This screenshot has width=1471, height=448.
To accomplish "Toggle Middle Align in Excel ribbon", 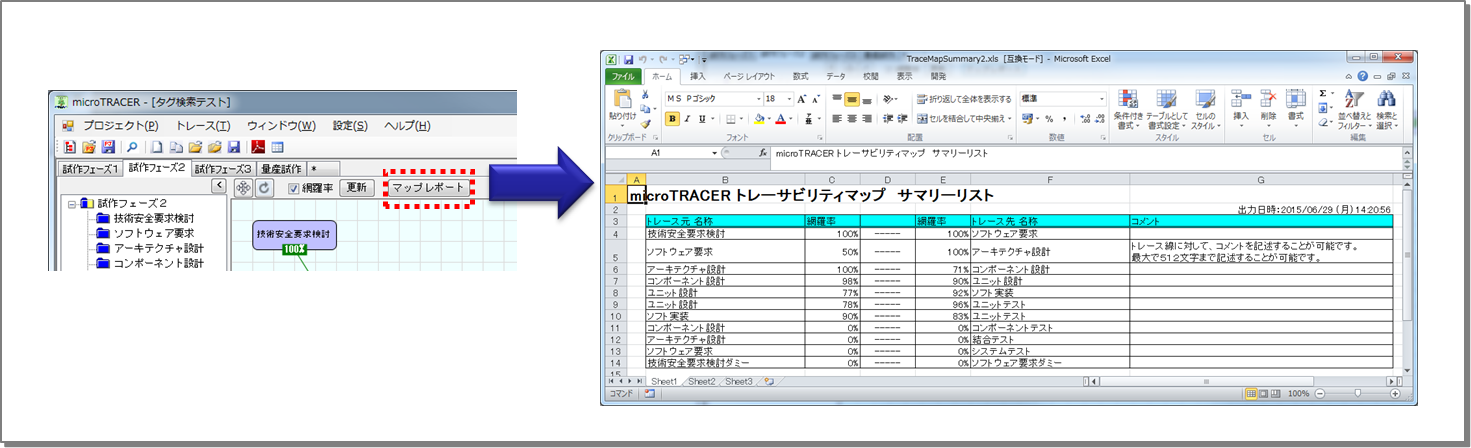I will point(852,99).
